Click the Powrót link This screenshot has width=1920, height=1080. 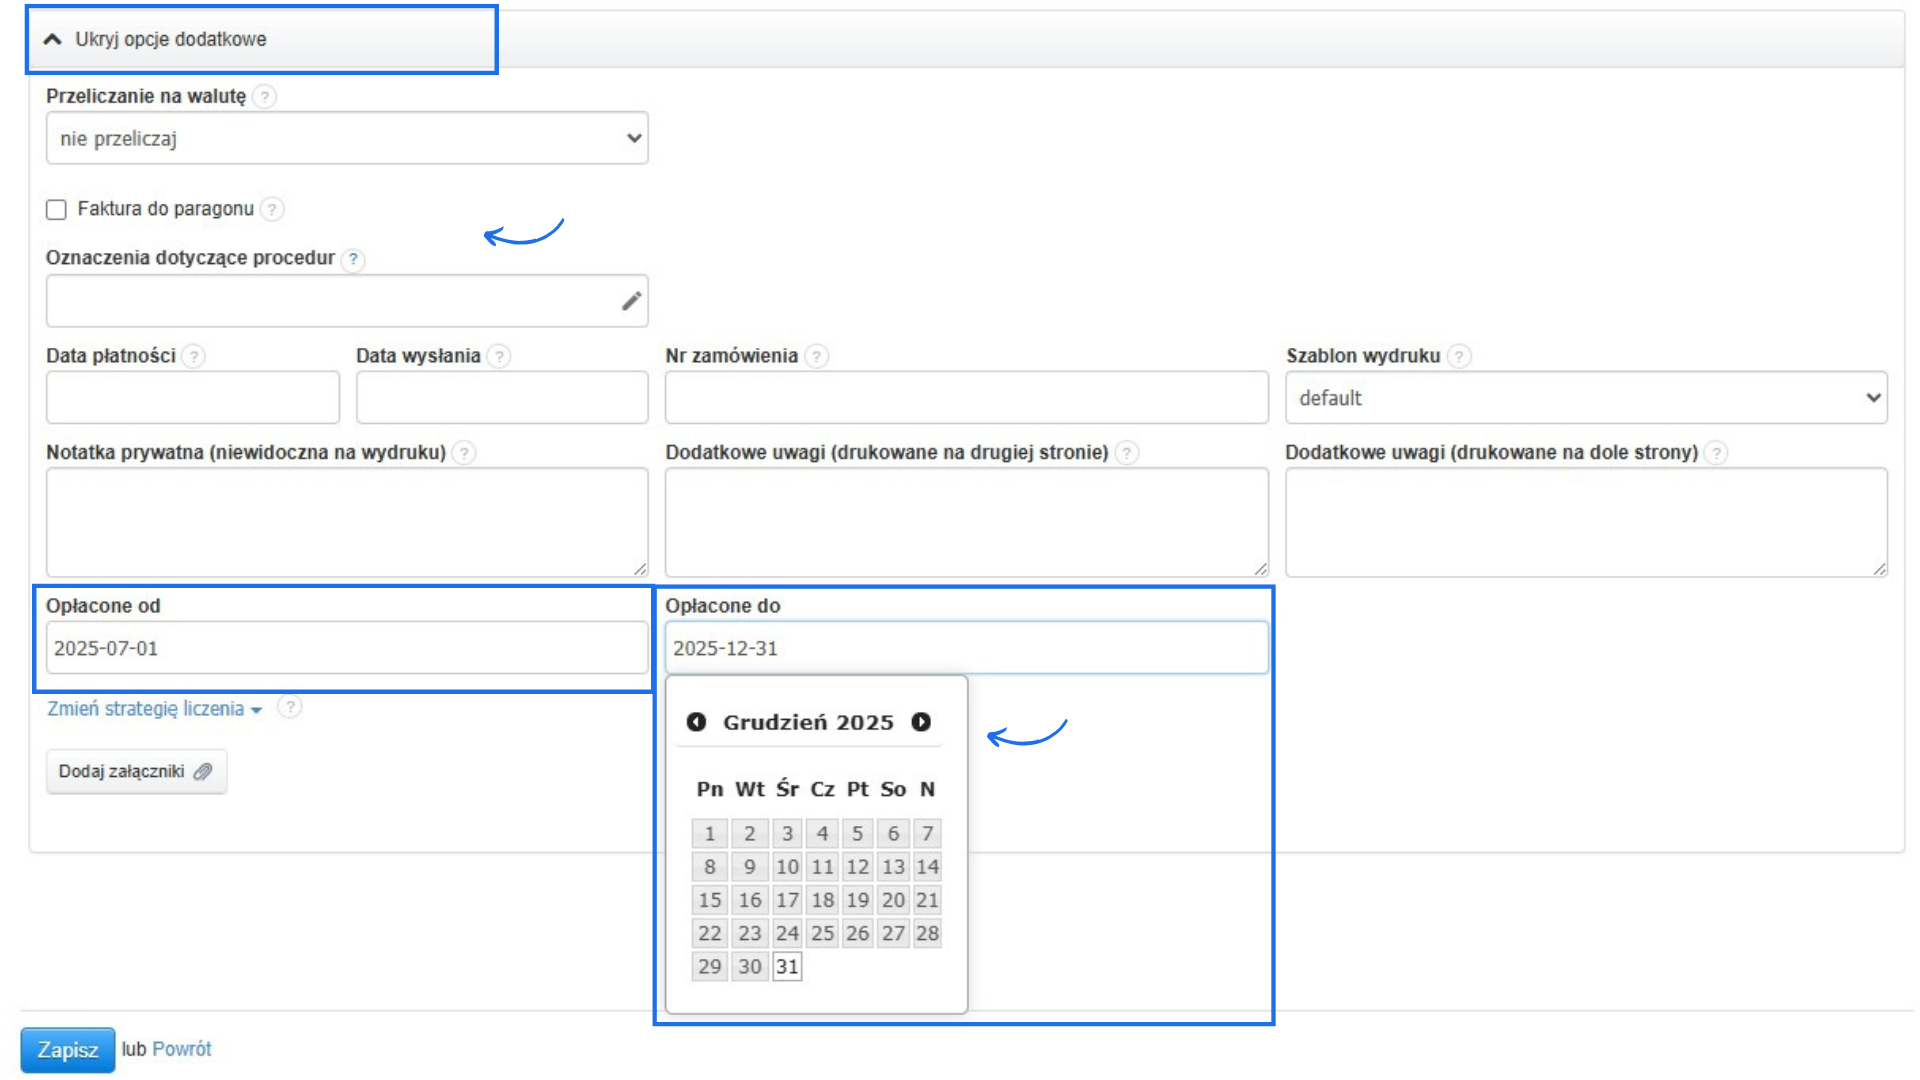pos(181,1049)
